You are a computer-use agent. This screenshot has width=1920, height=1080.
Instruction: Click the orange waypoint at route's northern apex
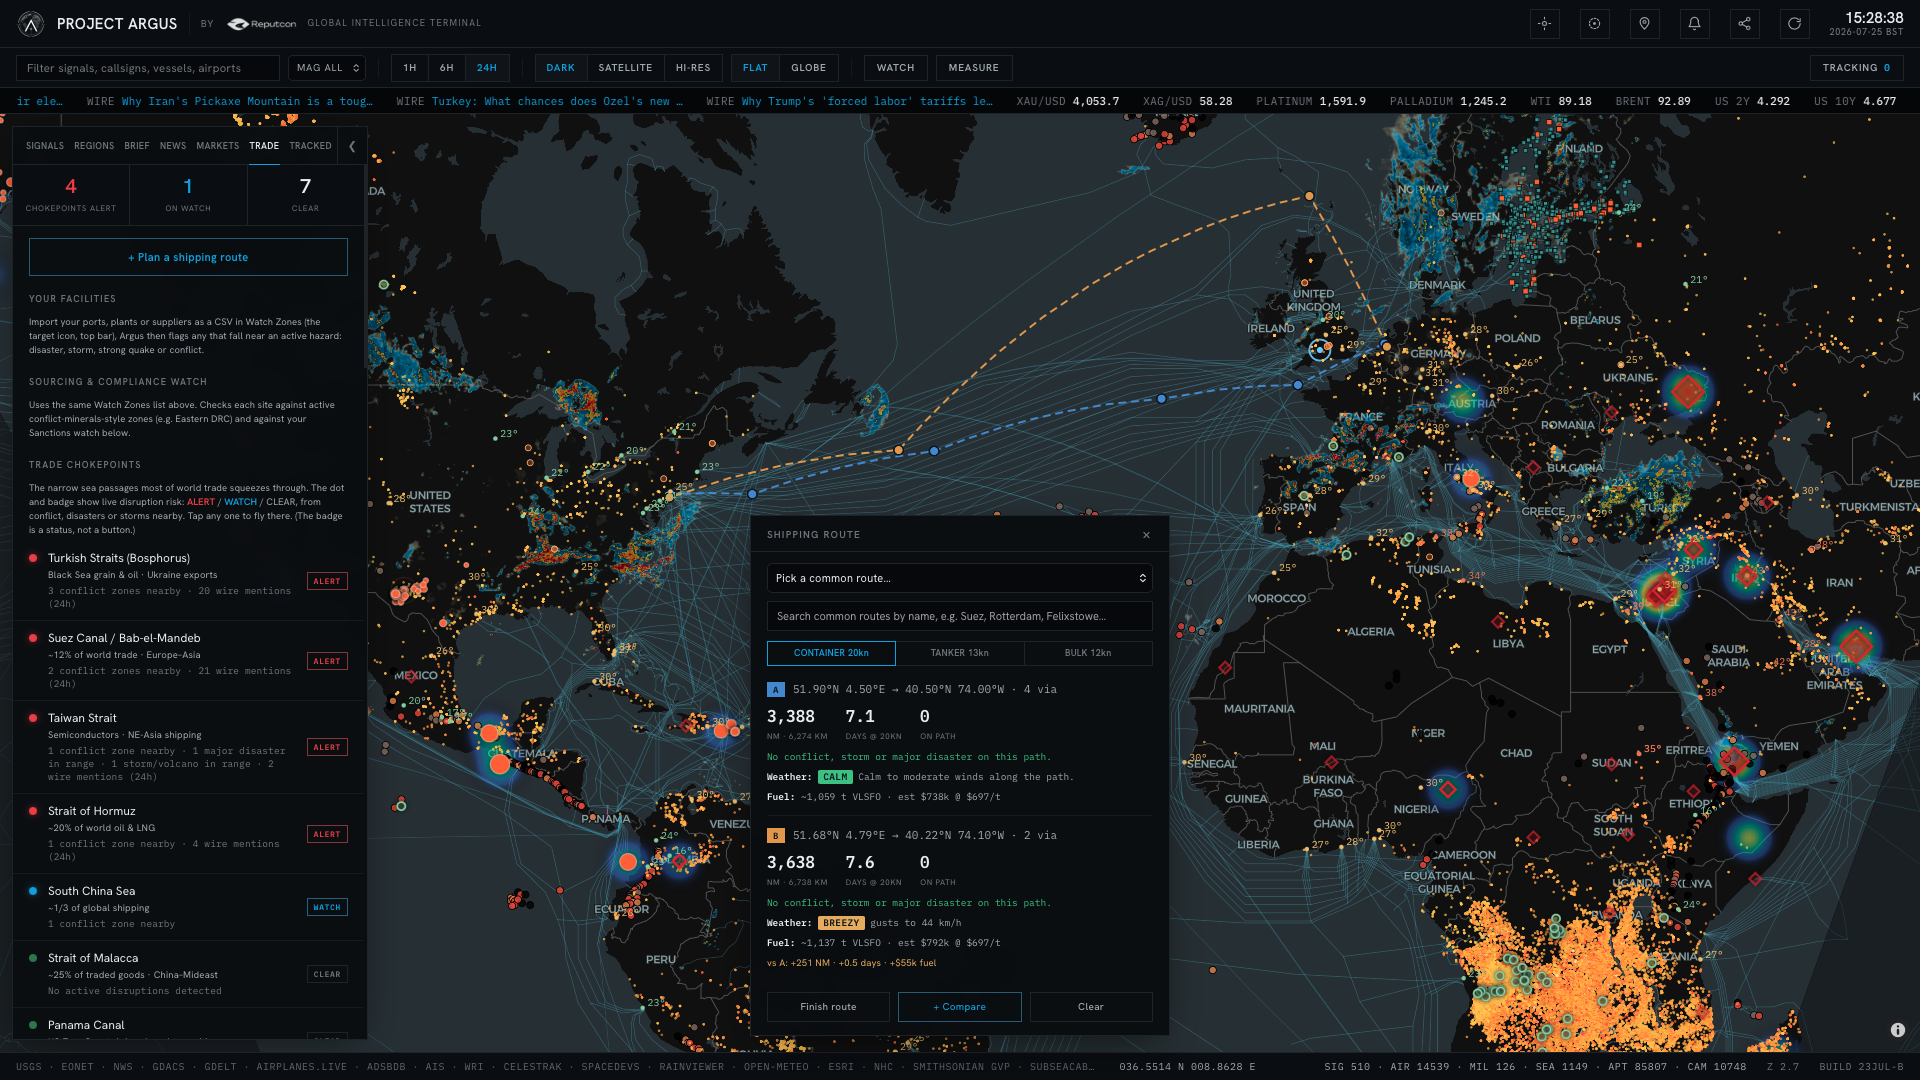pos(1309,196)
